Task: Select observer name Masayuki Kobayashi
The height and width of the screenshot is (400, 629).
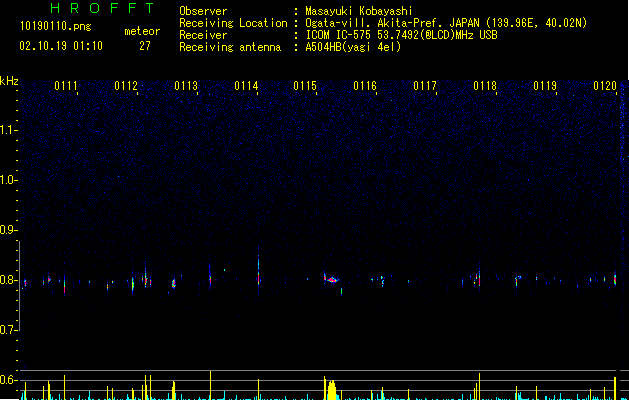Action: (x=359, y=11)
